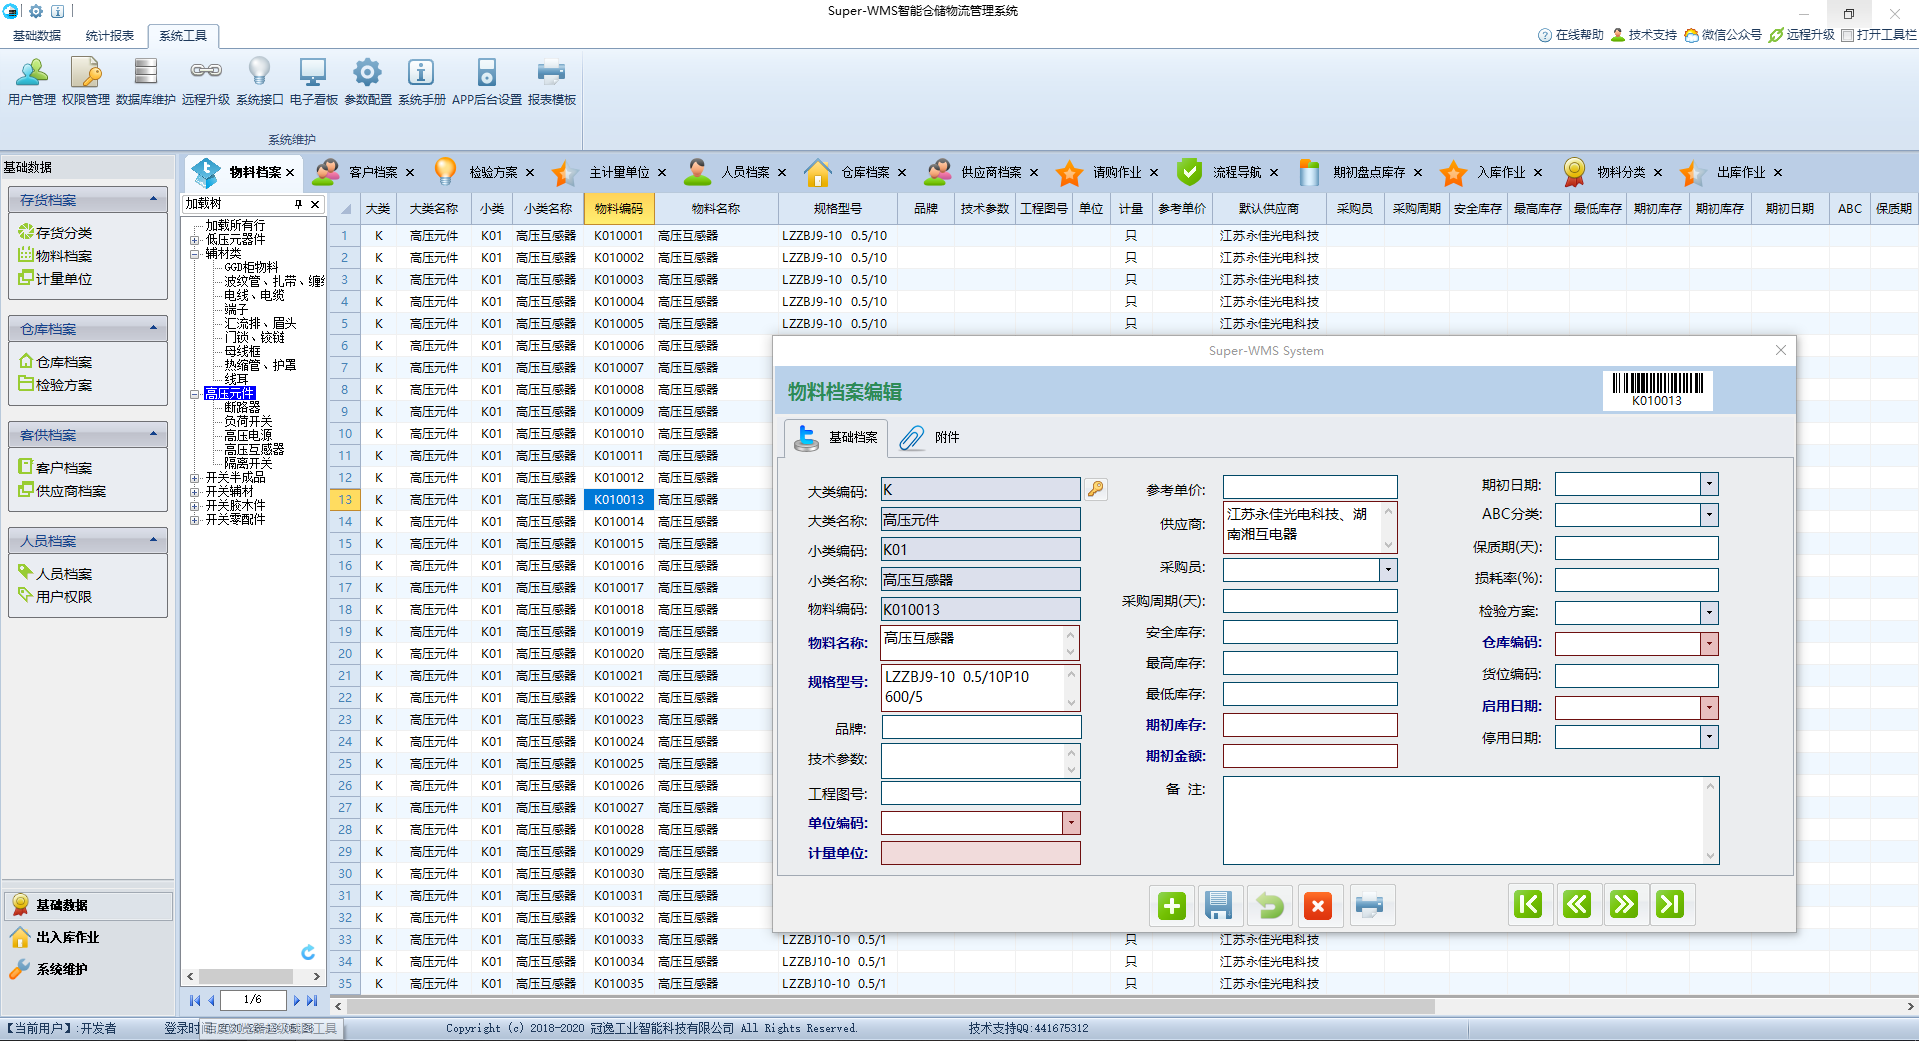Open the ABC分类 dropdown
The image size is (1919, 1041).
click(1709, 515)
